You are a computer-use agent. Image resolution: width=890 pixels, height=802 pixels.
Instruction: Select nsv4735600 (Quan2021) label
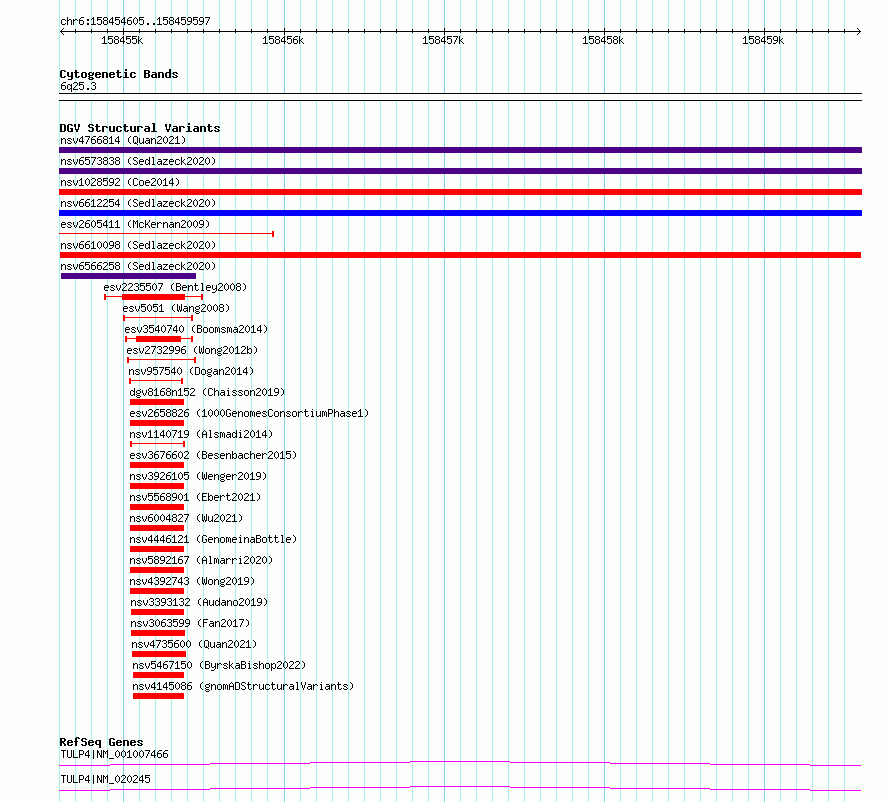click(194, 644)
